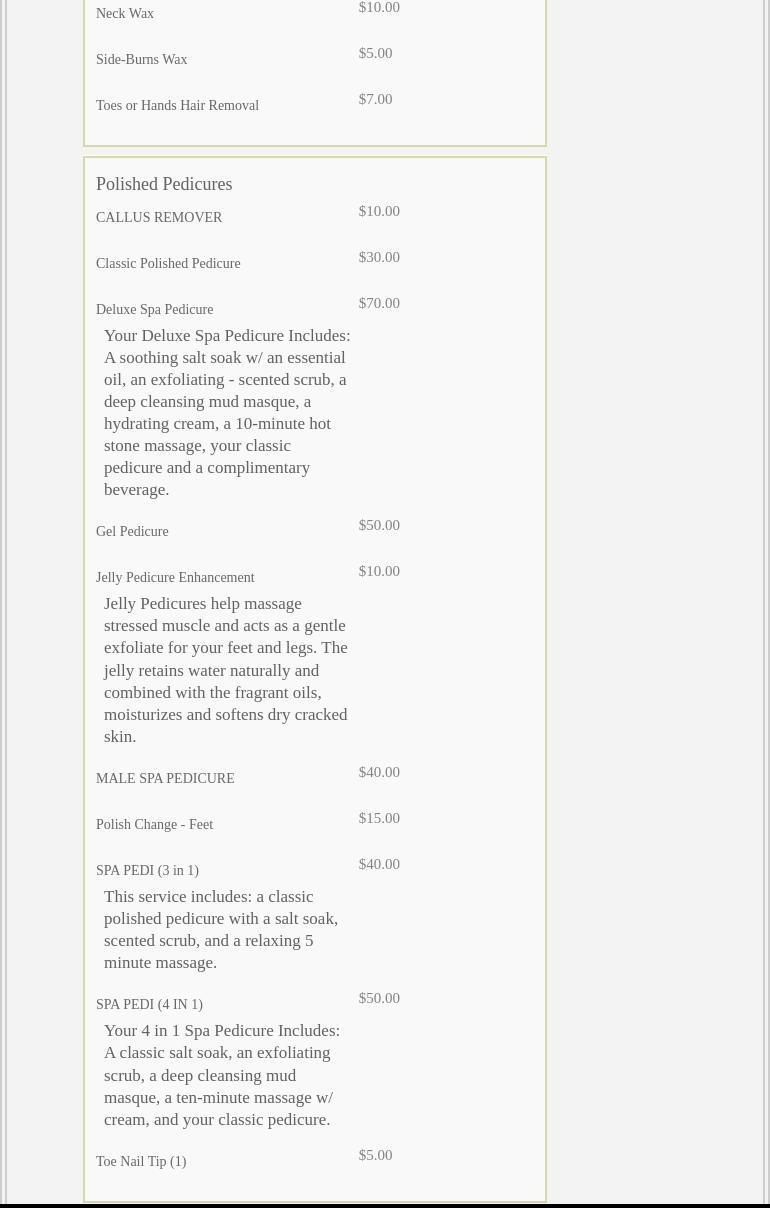Viewport: 770px width, 1208px height.
Task: Select the Side-Burns Wax service
Action: [141, 60]
